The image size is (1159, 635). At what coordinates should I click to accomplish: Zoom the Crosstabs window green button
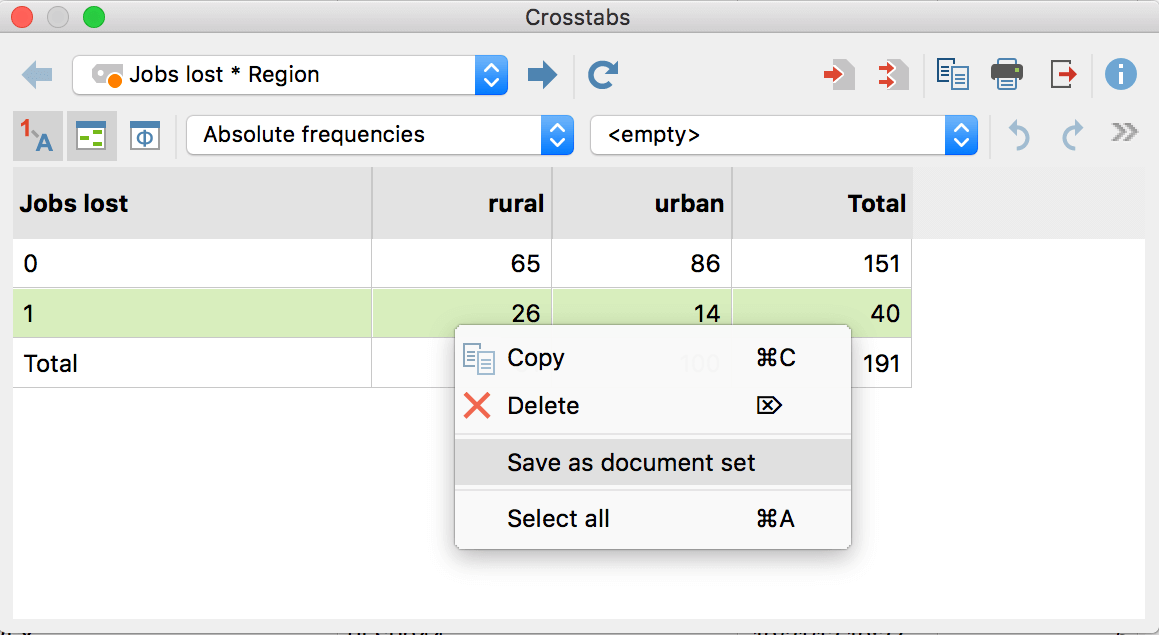(x=94, y=16)
